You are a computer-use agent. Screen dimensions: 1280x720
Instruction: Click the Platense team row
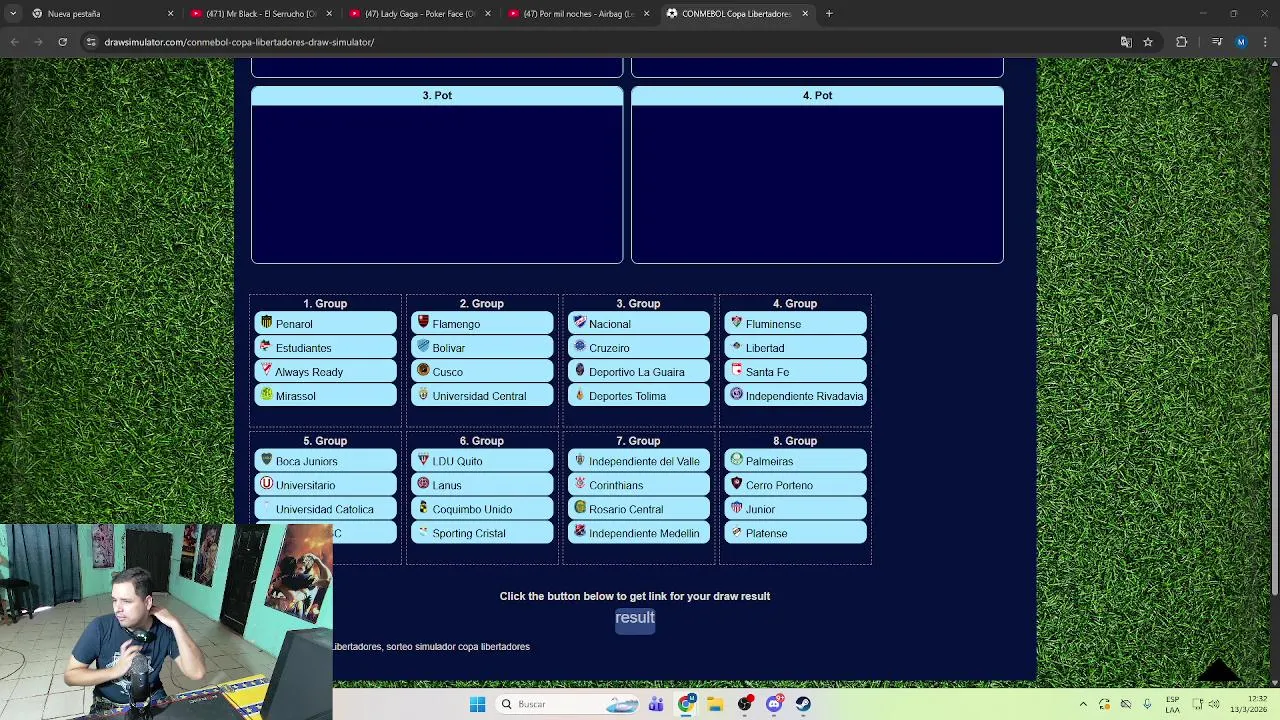[796, 533]
